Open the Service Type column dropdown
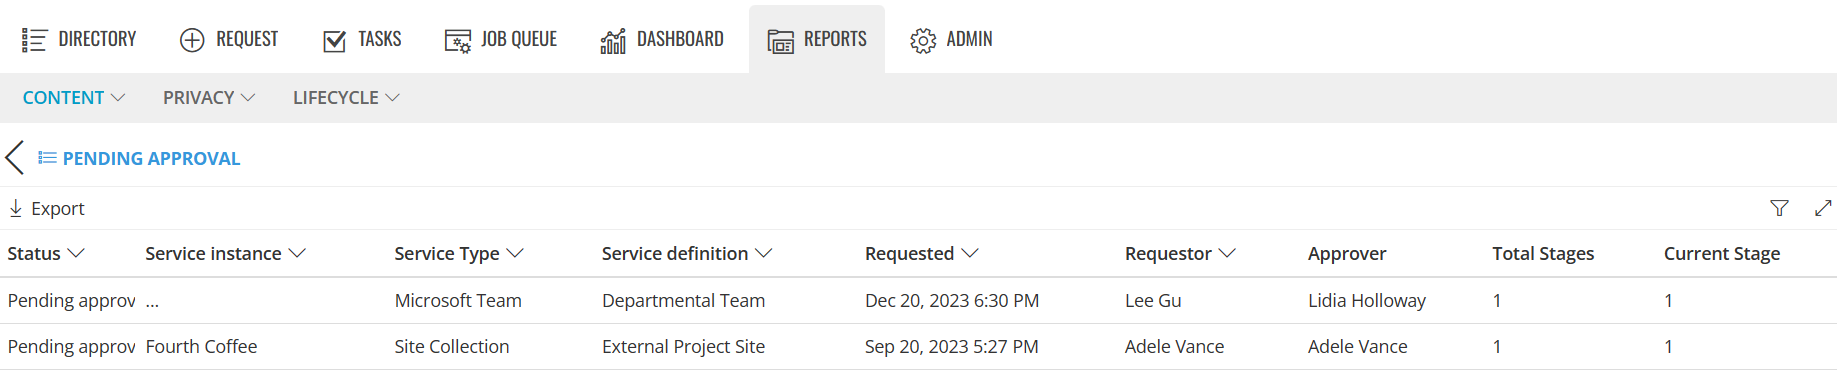The width and height of the screenshot is (1837, 386). click(x=515, y=254)
